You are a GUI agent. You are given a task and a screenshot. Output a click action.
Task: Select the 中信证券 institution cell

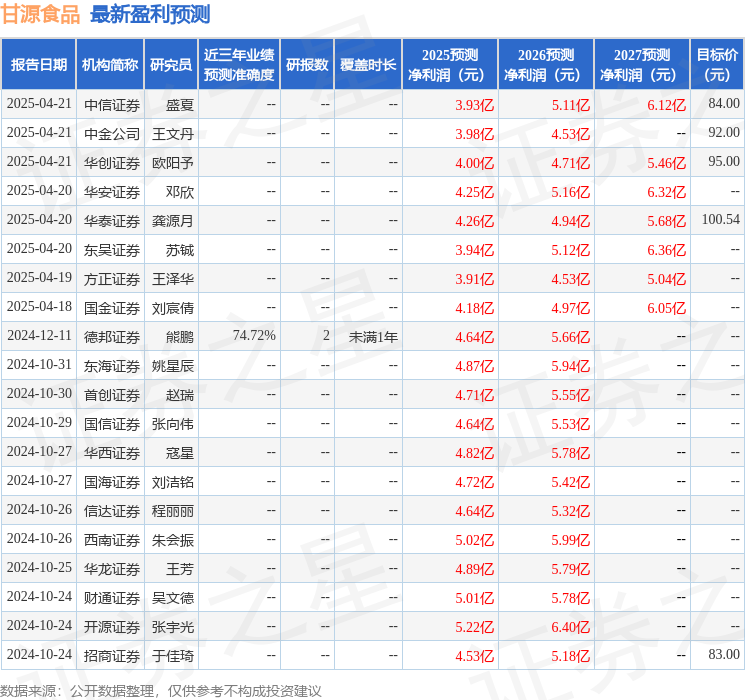[x=112, y=105]
